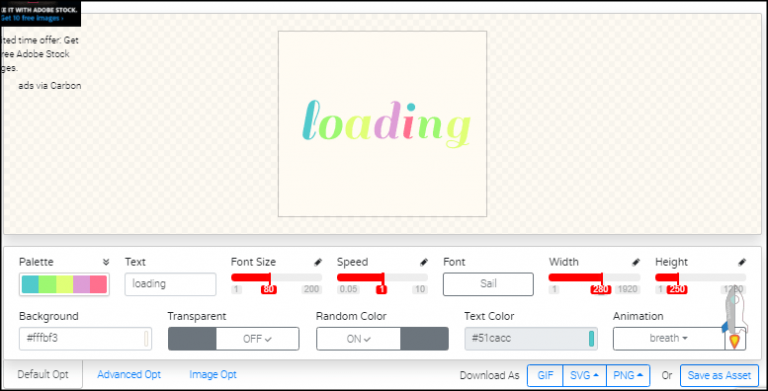Adjust the Width slider
The image size is (768, 391).
595,277
